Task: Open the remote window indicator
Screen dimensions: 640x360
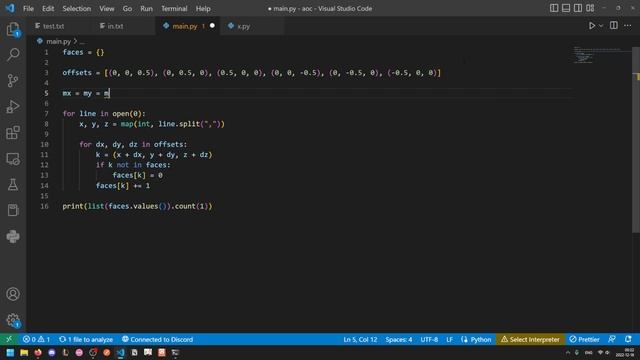Action: click(x=9, y=339)
